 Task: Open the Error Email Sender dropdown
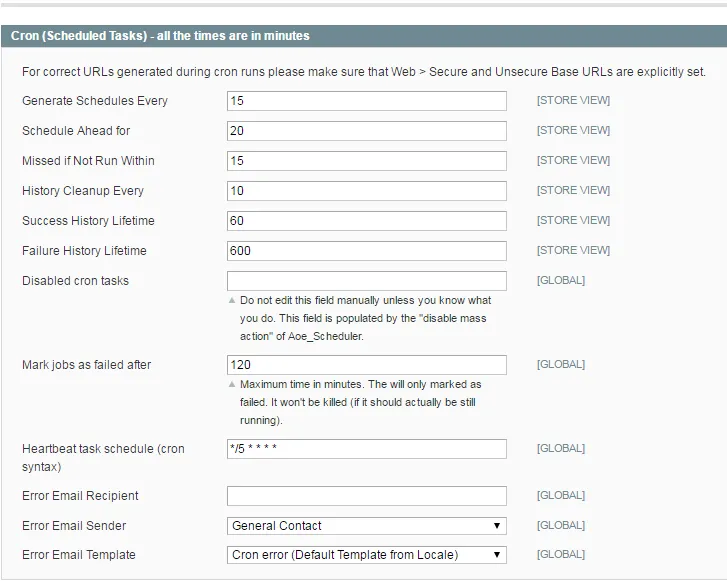[x=366, y=526]
